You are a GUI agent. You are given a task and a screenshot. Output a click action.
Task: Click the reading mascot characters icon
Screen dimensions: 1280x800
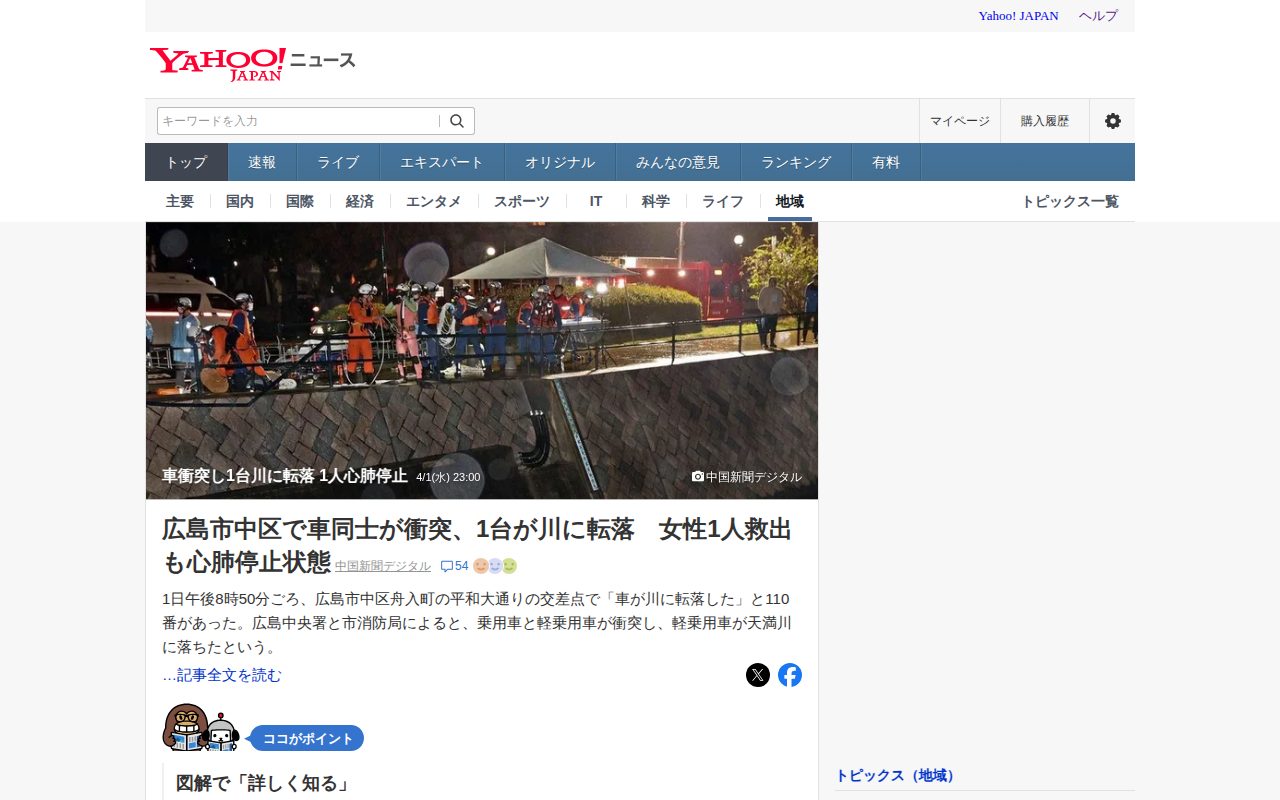pyautogui.click(x=201, y=728)
